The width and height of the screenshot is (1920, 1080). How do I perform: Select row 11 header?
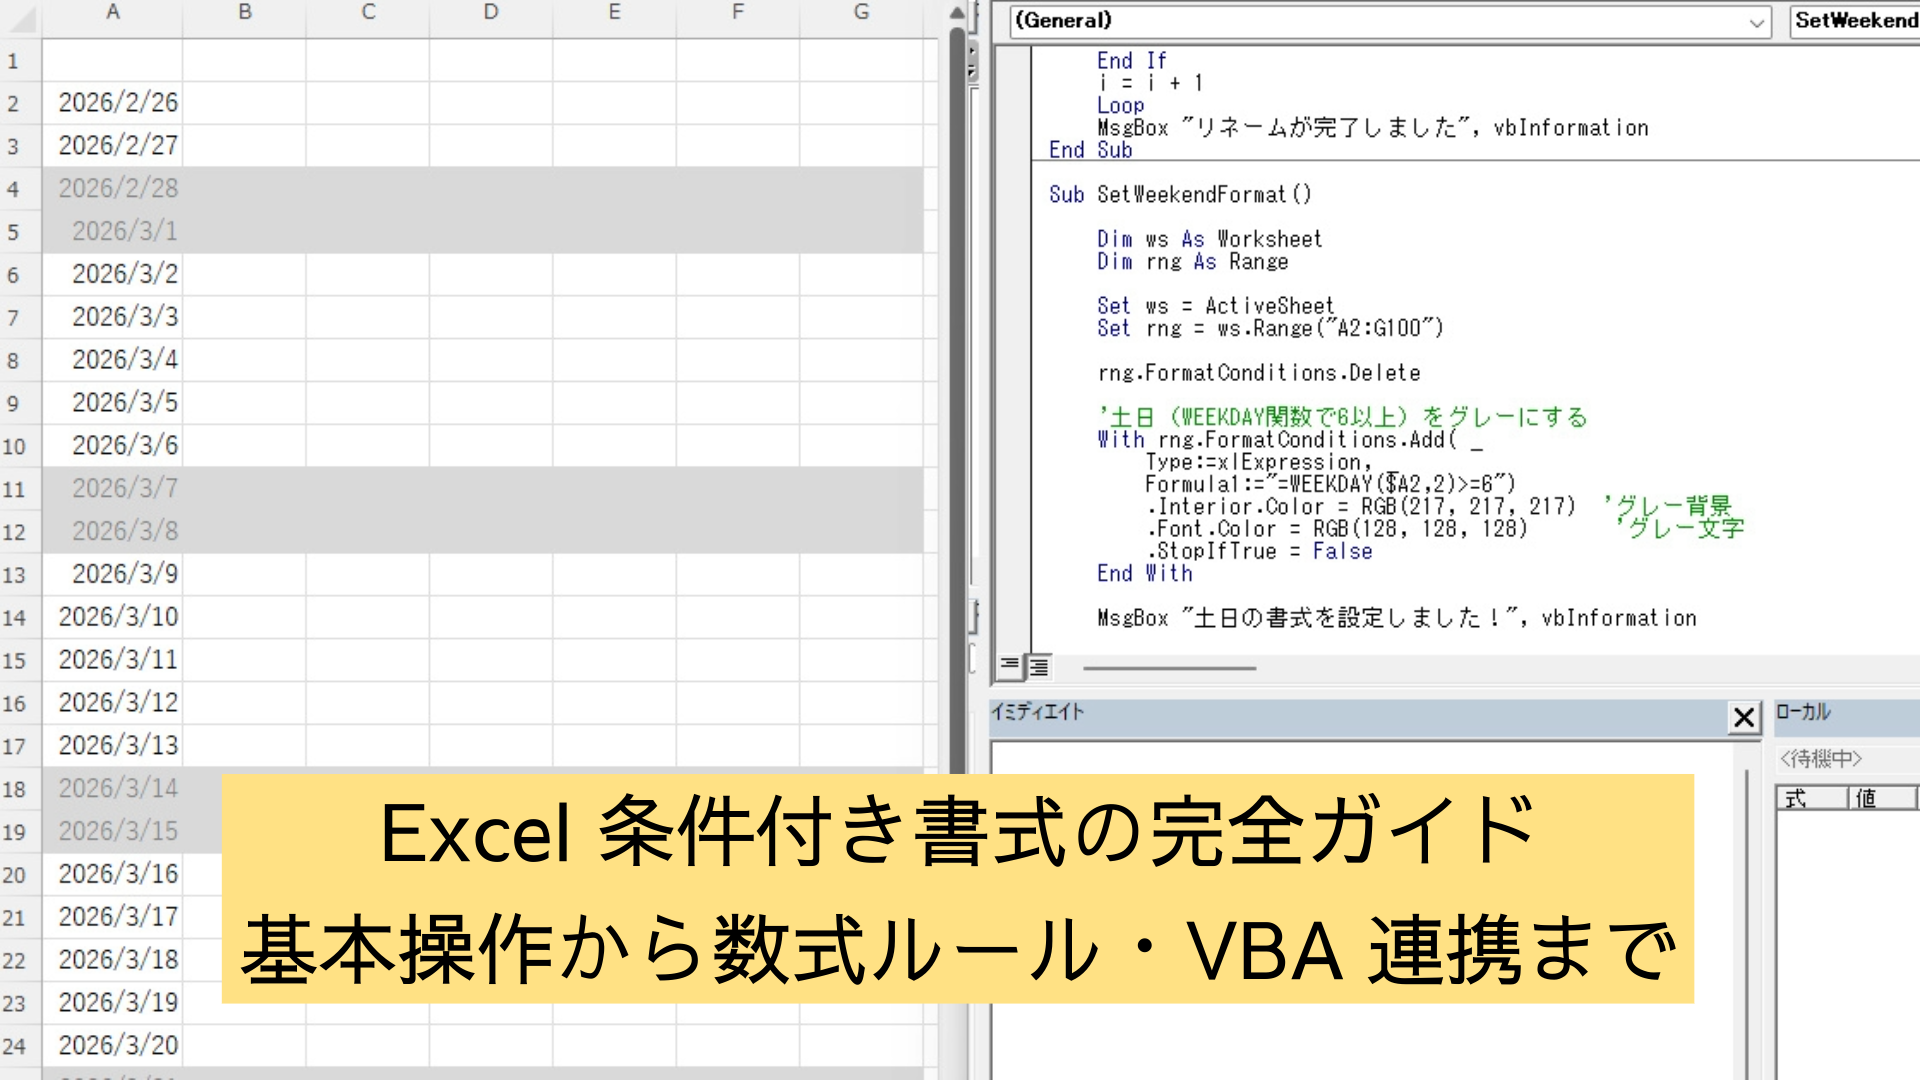click(x=14, y=489)
